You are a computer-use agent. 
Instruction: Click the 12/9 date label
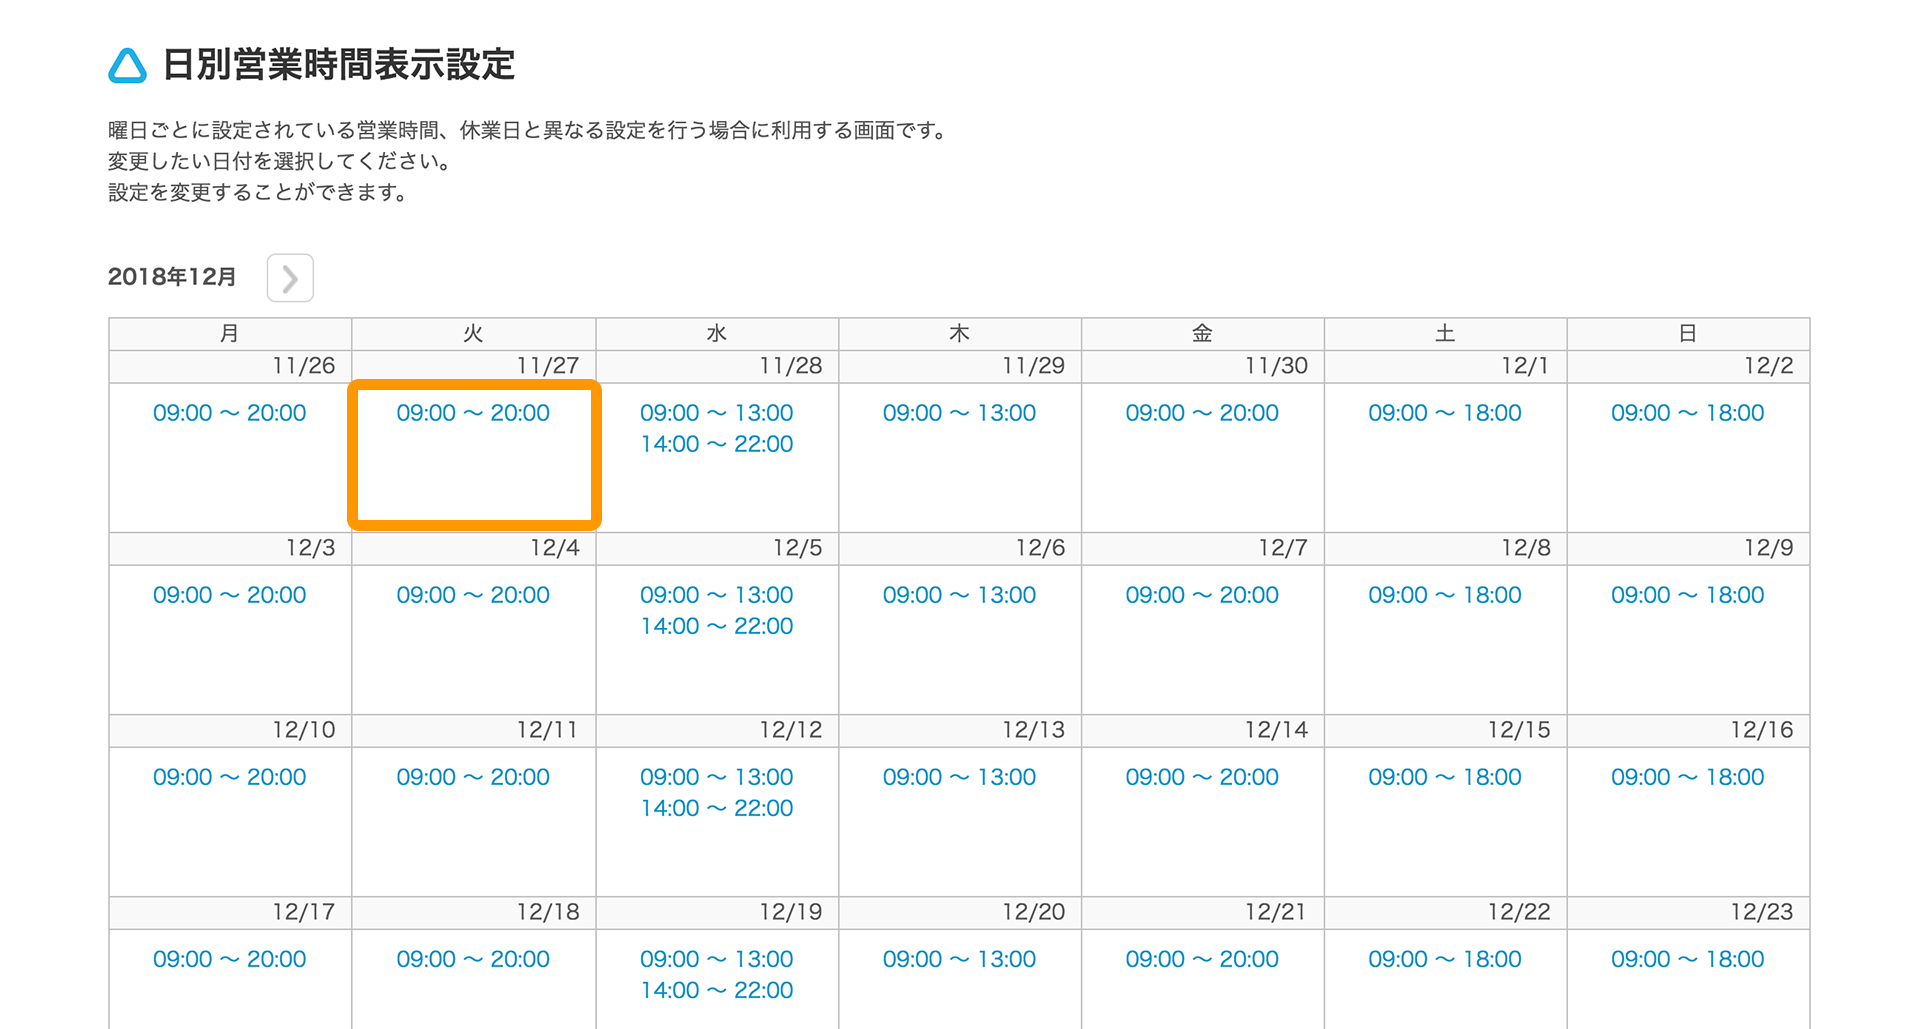pos(1768,548)
